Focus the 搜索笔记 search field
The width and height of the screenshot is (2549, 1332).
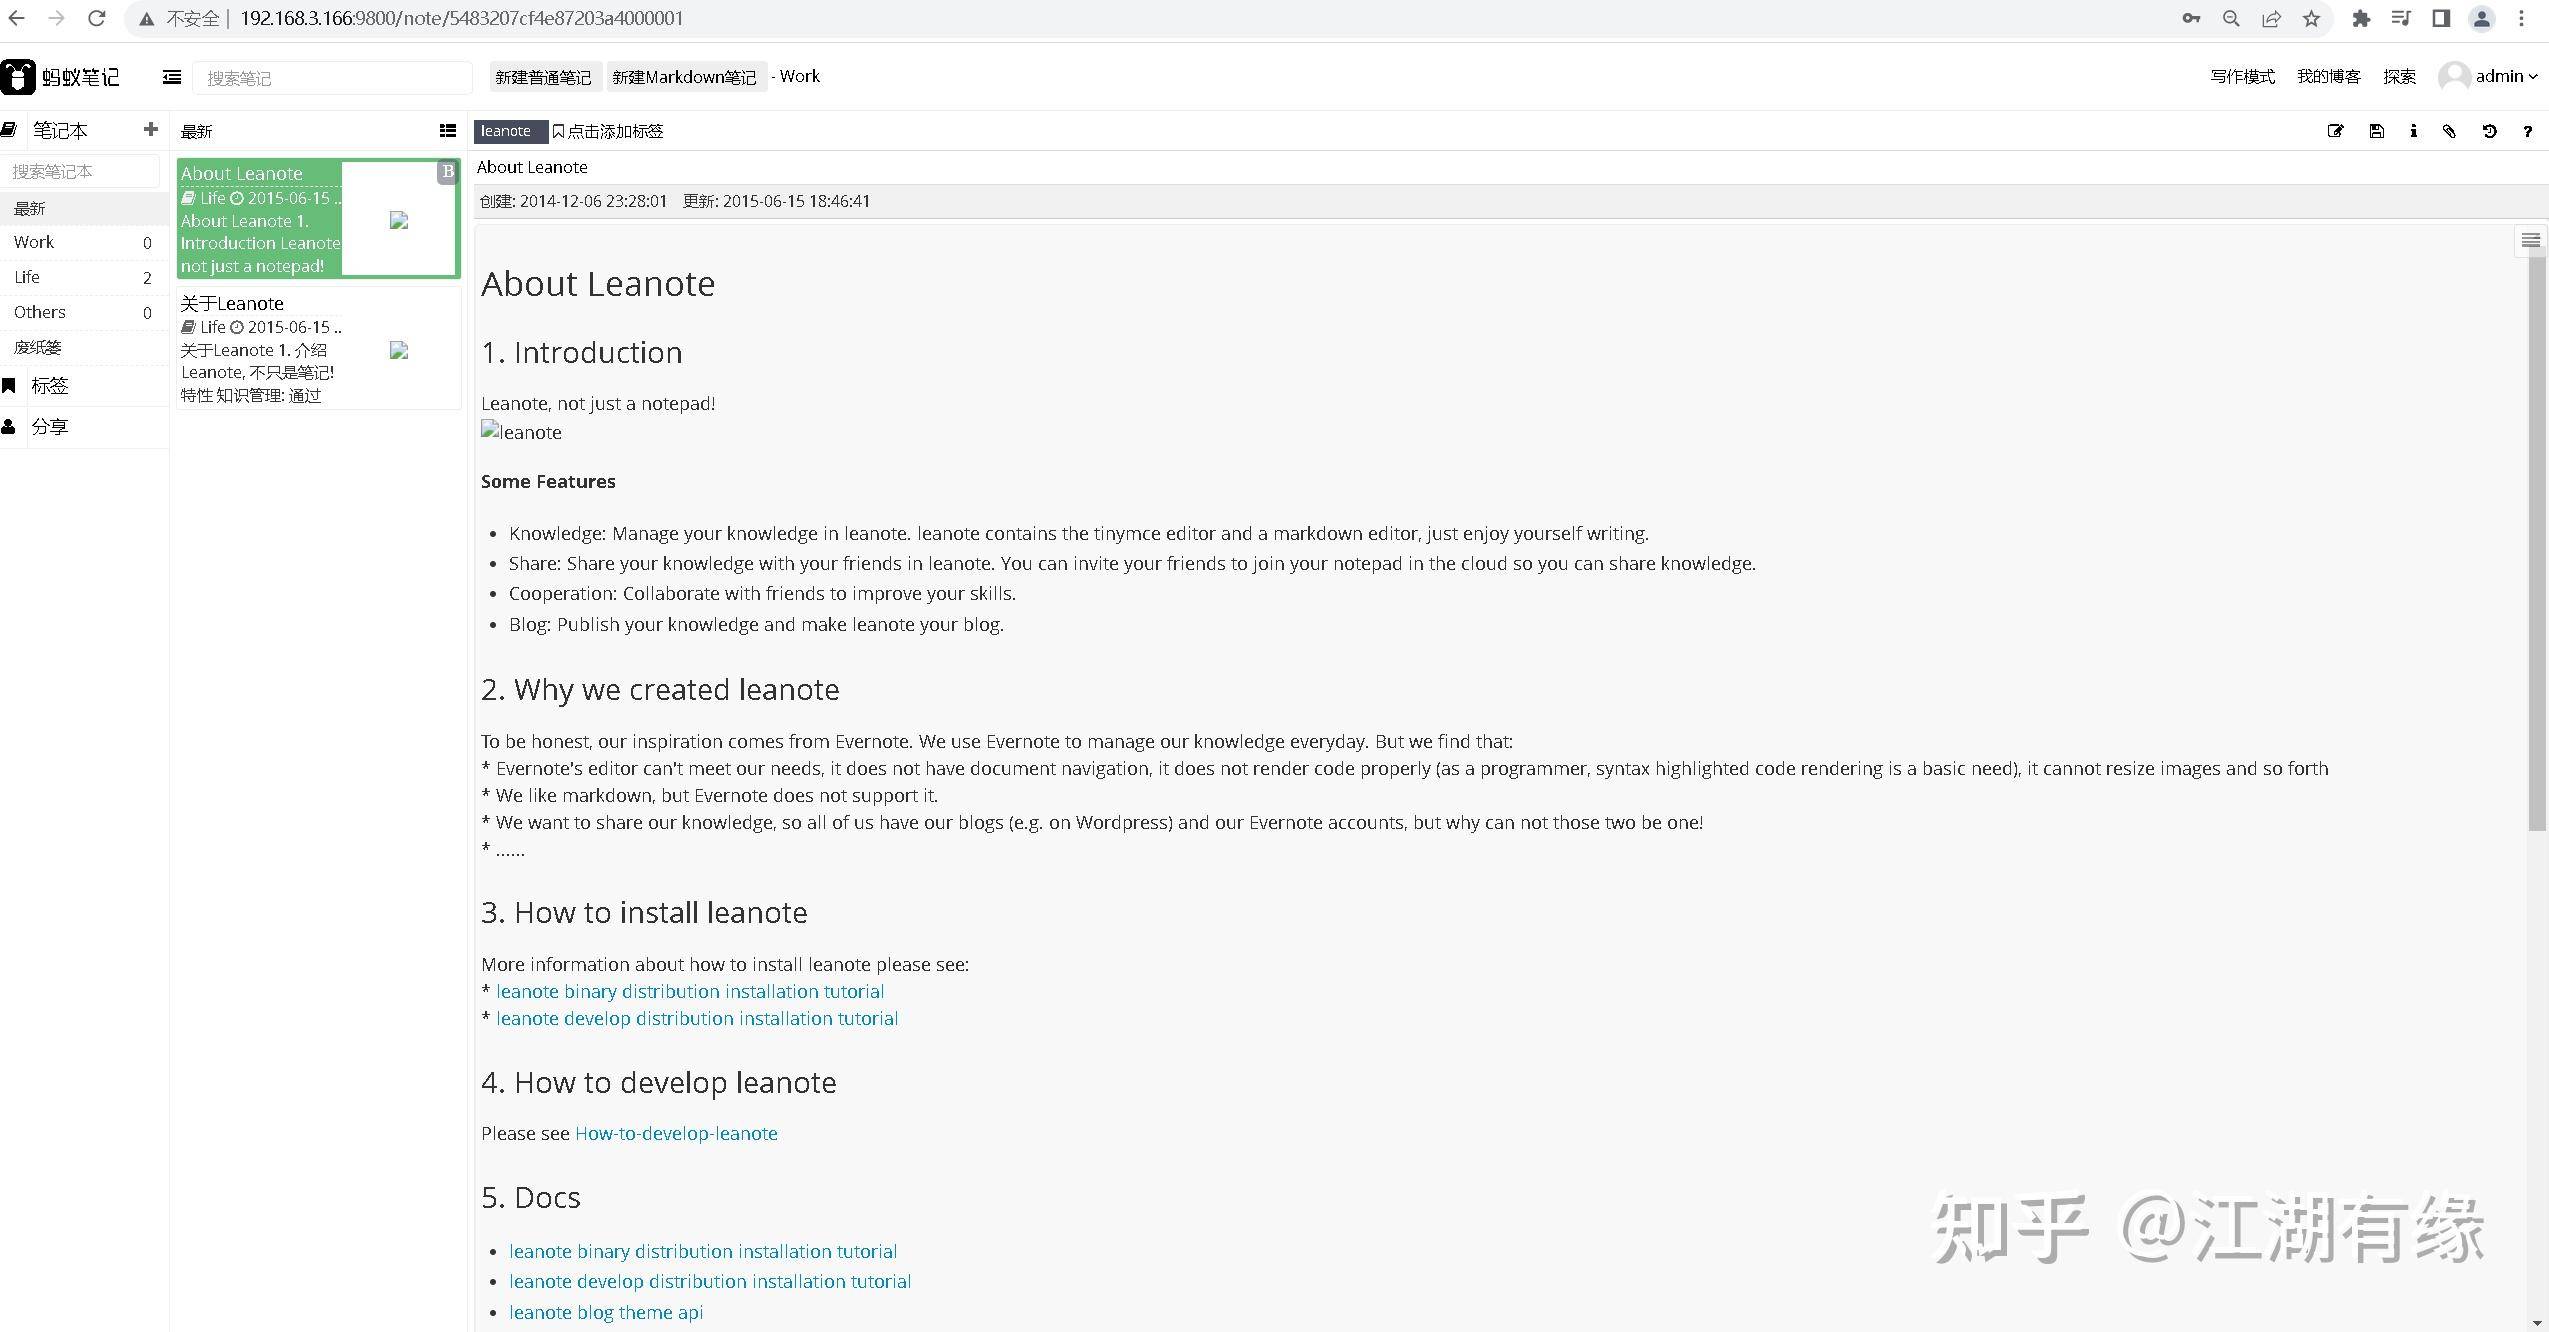(332, 78)
